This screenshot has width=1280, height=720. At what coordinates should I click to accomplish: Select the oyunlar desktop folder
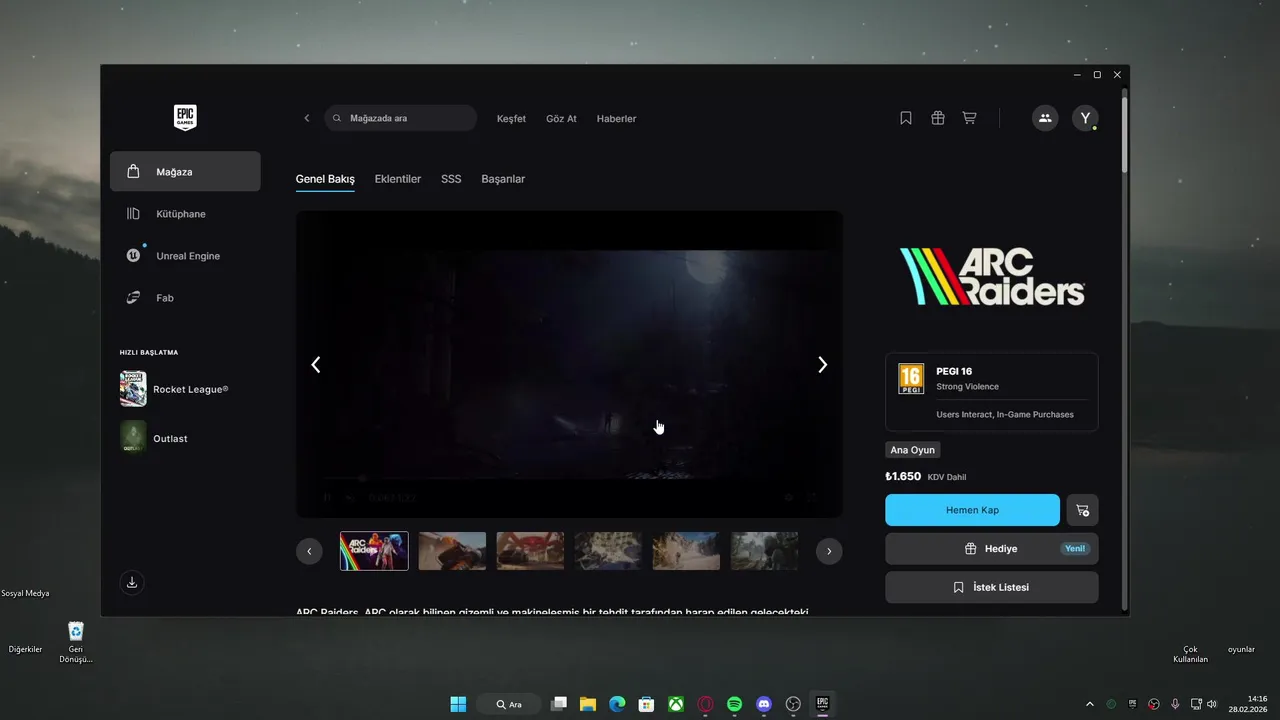click(x=1241, y=649)
